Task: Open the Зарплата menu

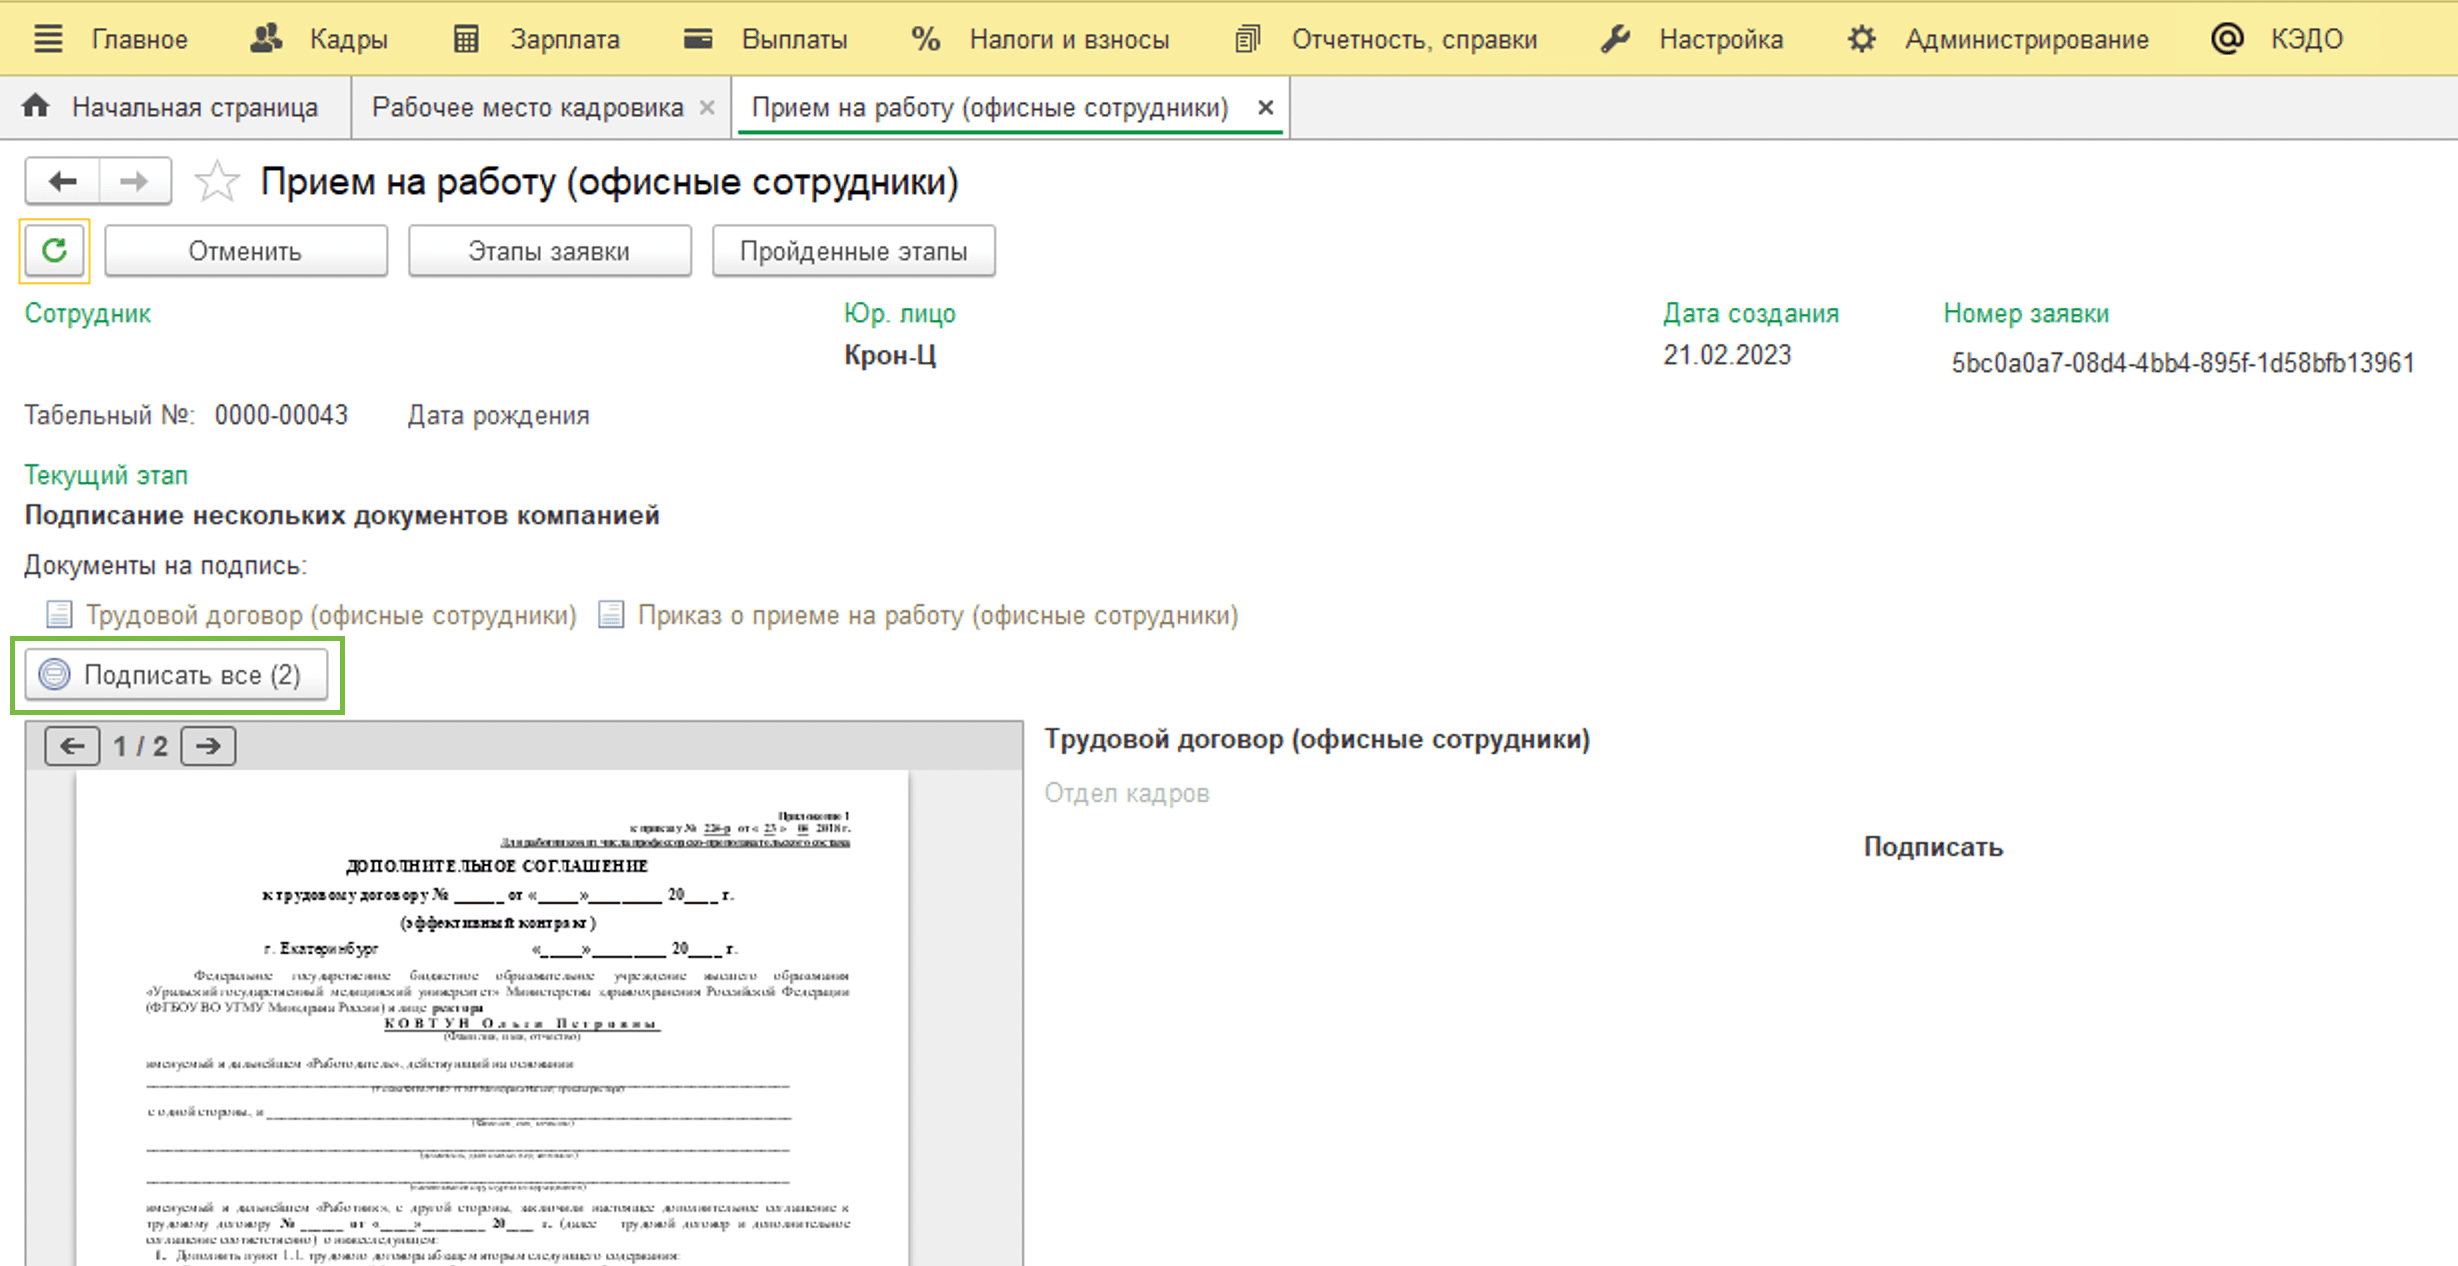Action: coord(565,39)
